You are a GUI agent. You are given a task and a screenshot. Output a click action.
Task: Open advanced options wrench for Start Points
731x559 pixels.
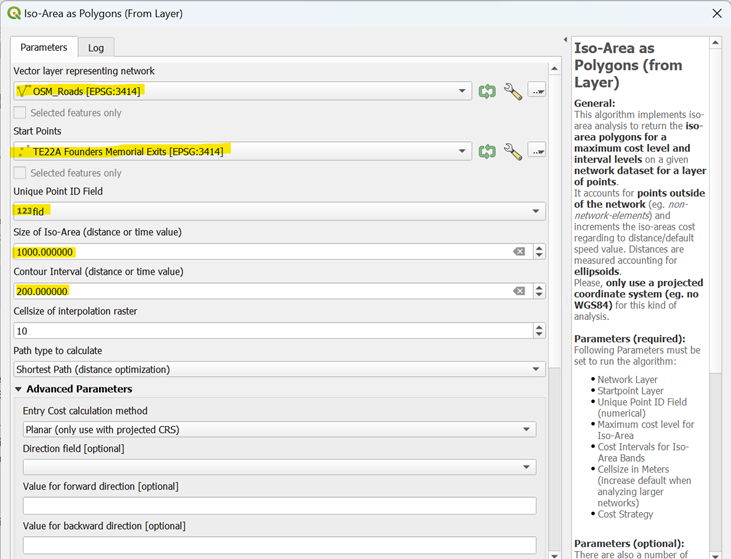(x=513, y=151)
